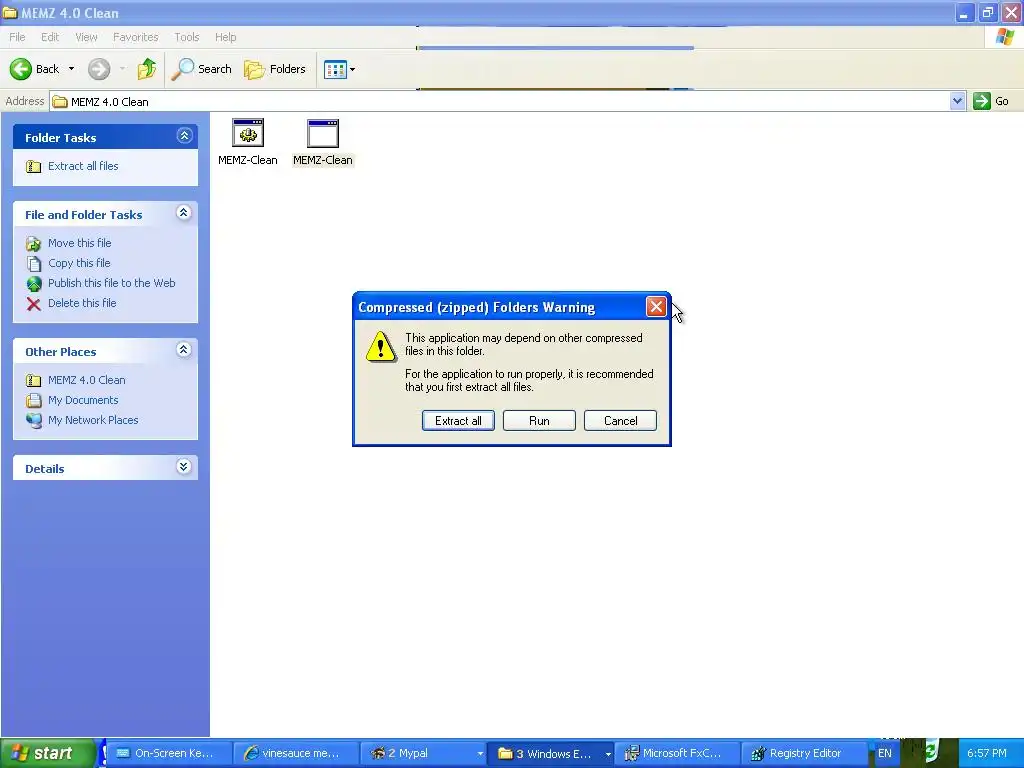Viewport: 1024px width, 768px height.
Task: Click Extract all files link
Action: tap(83, 166)
